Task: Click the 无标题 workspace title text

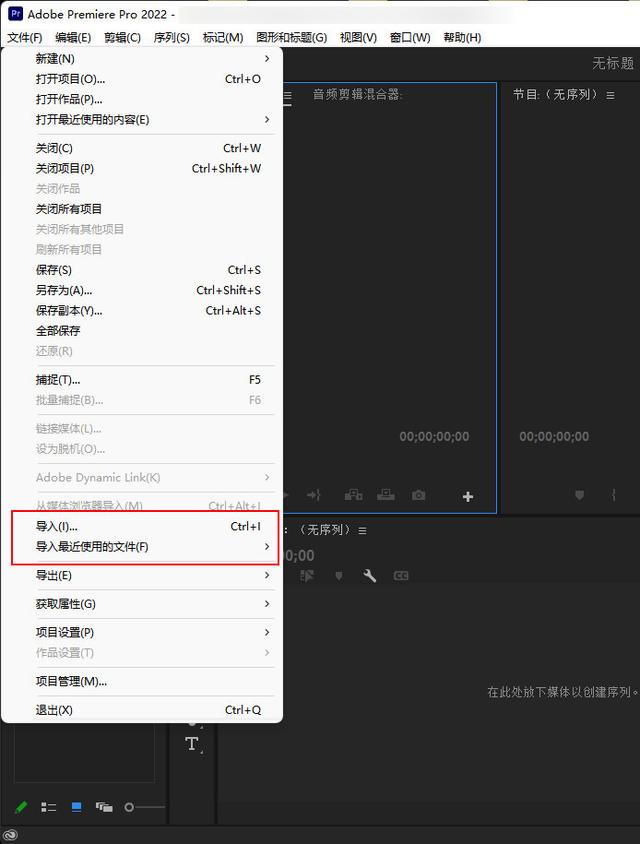Action: pos(613,63)
